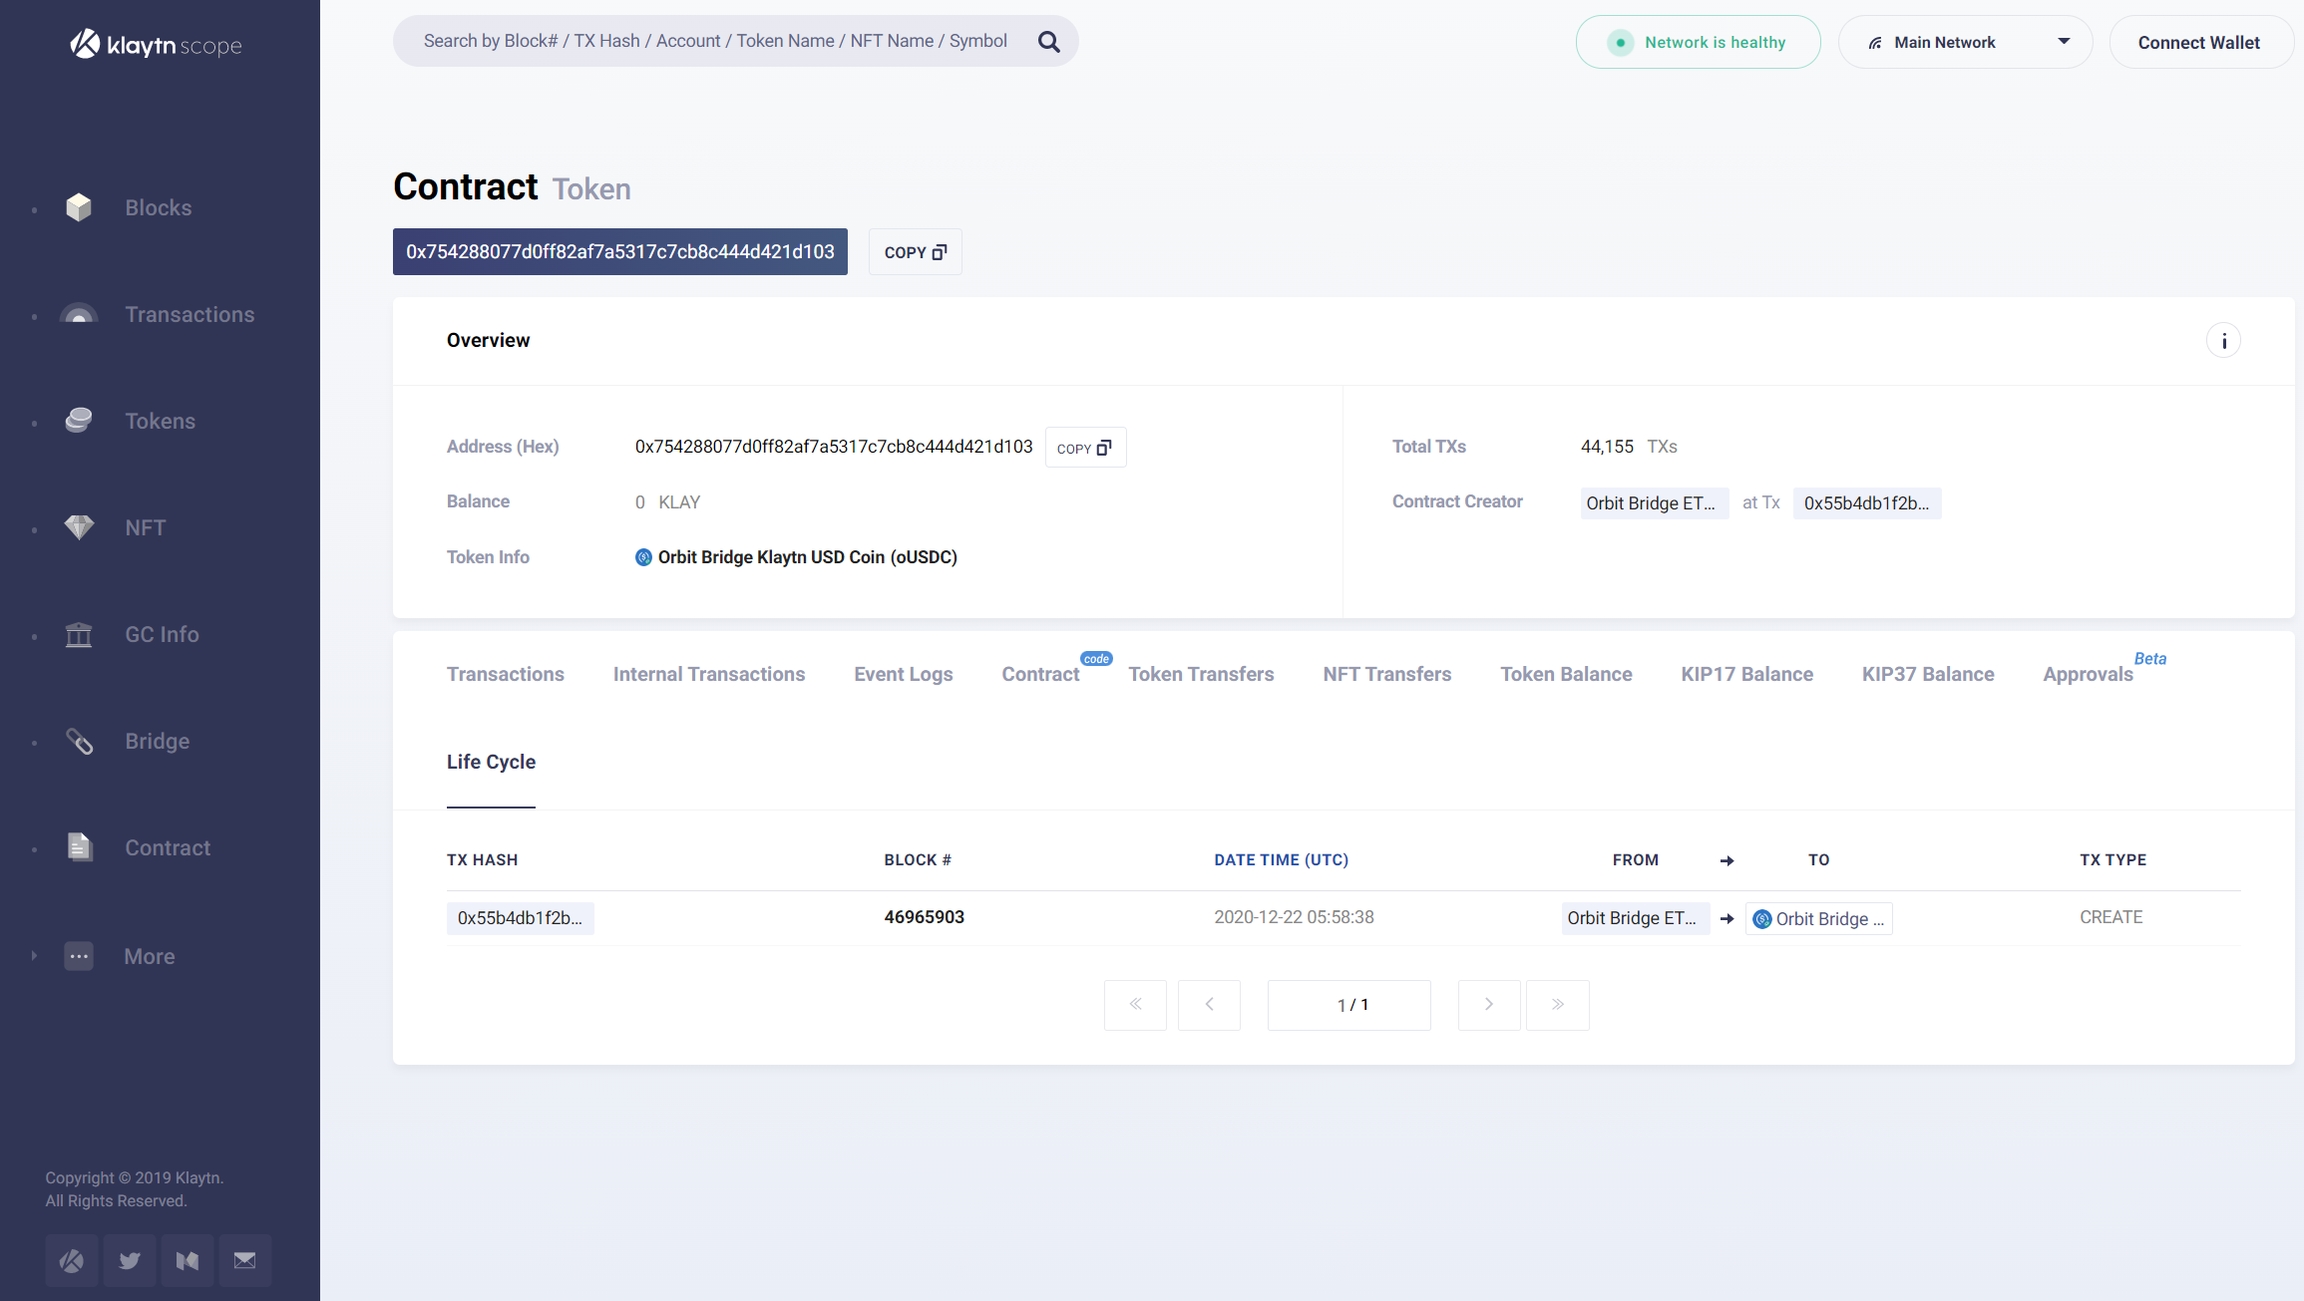Click the email envelope icon in footer
This screenshot has width=2304, height=1301.
click(x=245, y=1260)
